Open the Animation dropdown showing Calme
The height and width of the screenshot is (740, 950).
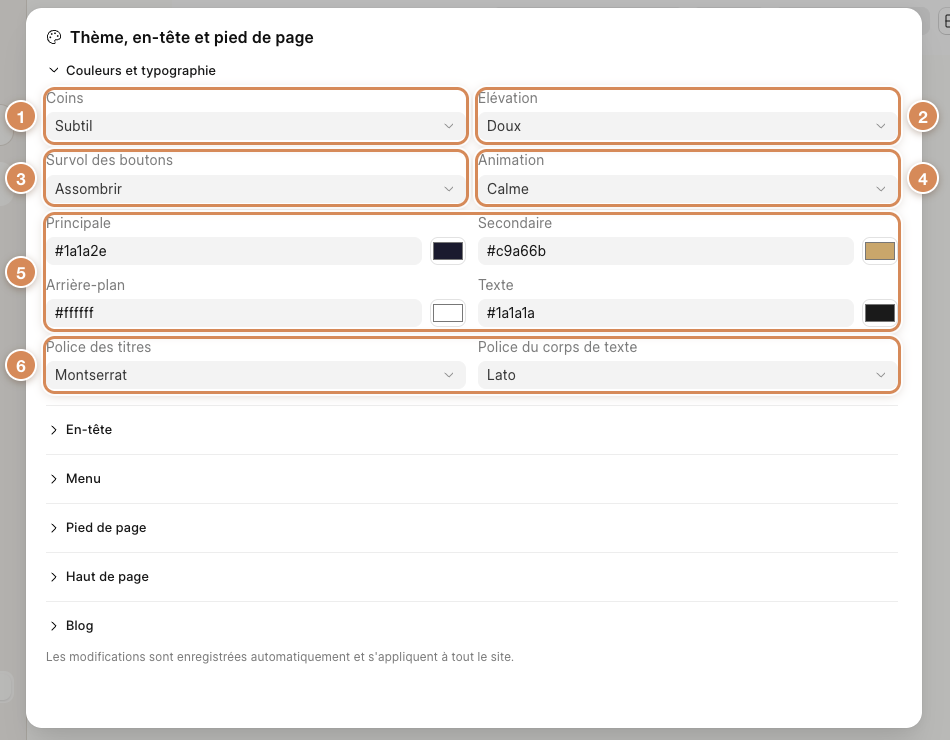(688, 189)
